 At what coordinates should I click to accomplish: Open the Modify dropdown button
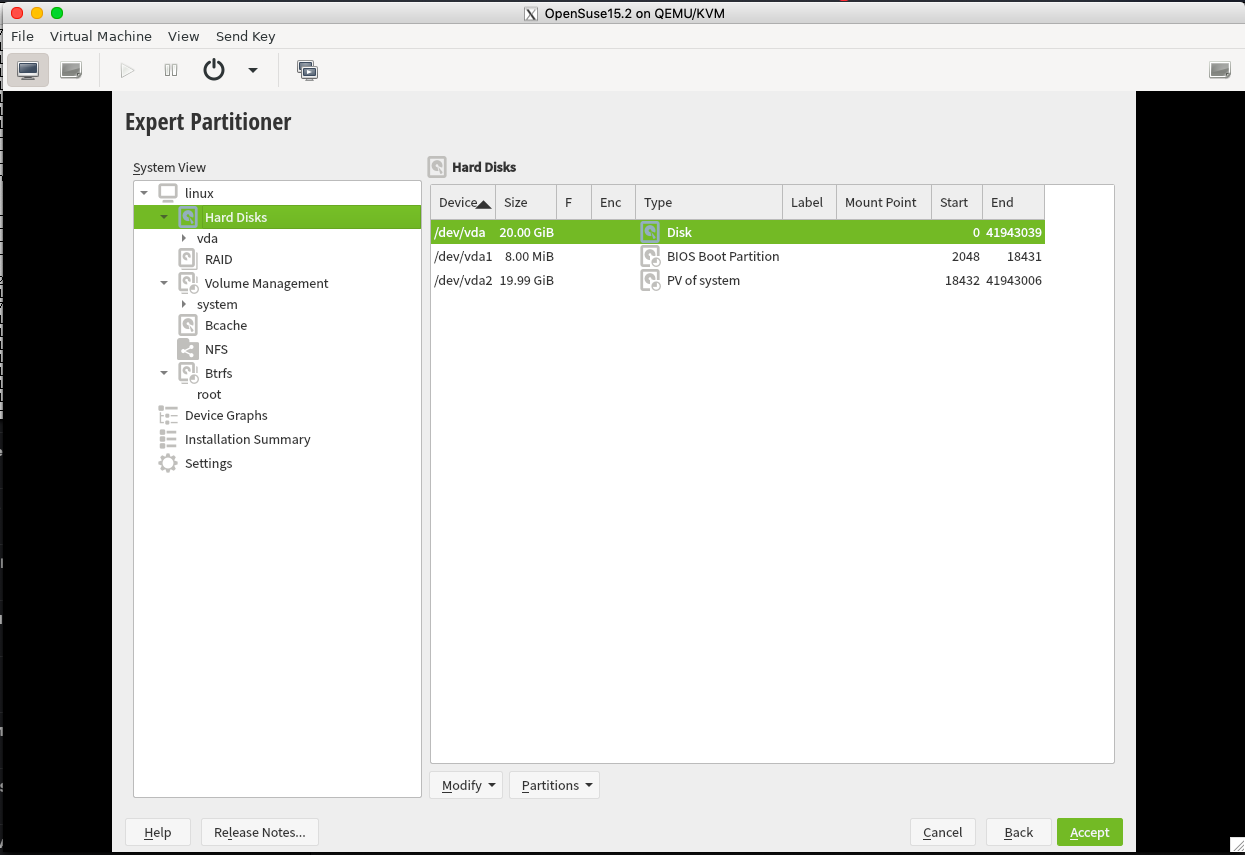click(x=467, y=785)
